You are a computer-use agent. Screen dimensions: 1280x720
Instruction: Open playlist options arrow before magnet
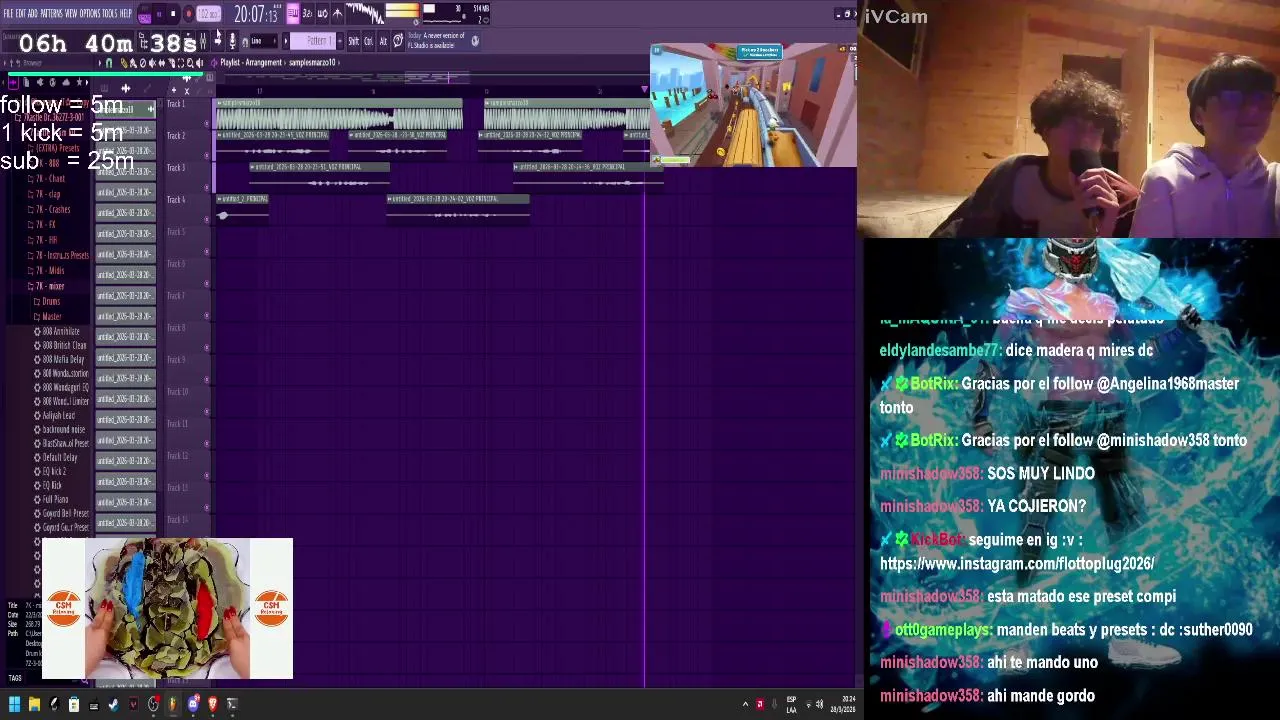coord(100,62)
